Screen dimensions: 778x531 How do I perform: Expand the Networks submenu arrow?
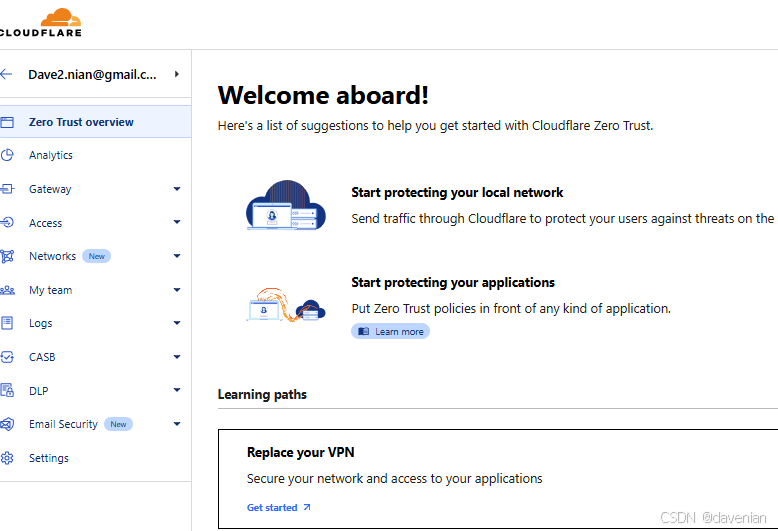point(177,256)
